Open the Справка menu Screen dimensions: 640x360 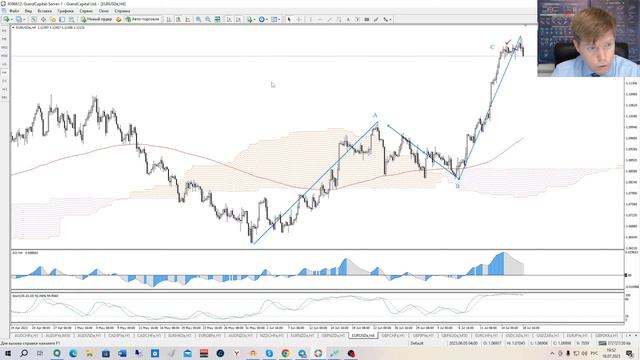(x=122, y=11)
